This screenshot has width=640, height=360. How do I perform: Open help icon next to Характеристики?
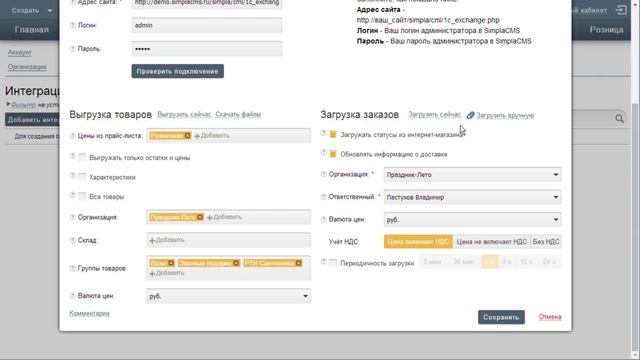pos(73,176)
